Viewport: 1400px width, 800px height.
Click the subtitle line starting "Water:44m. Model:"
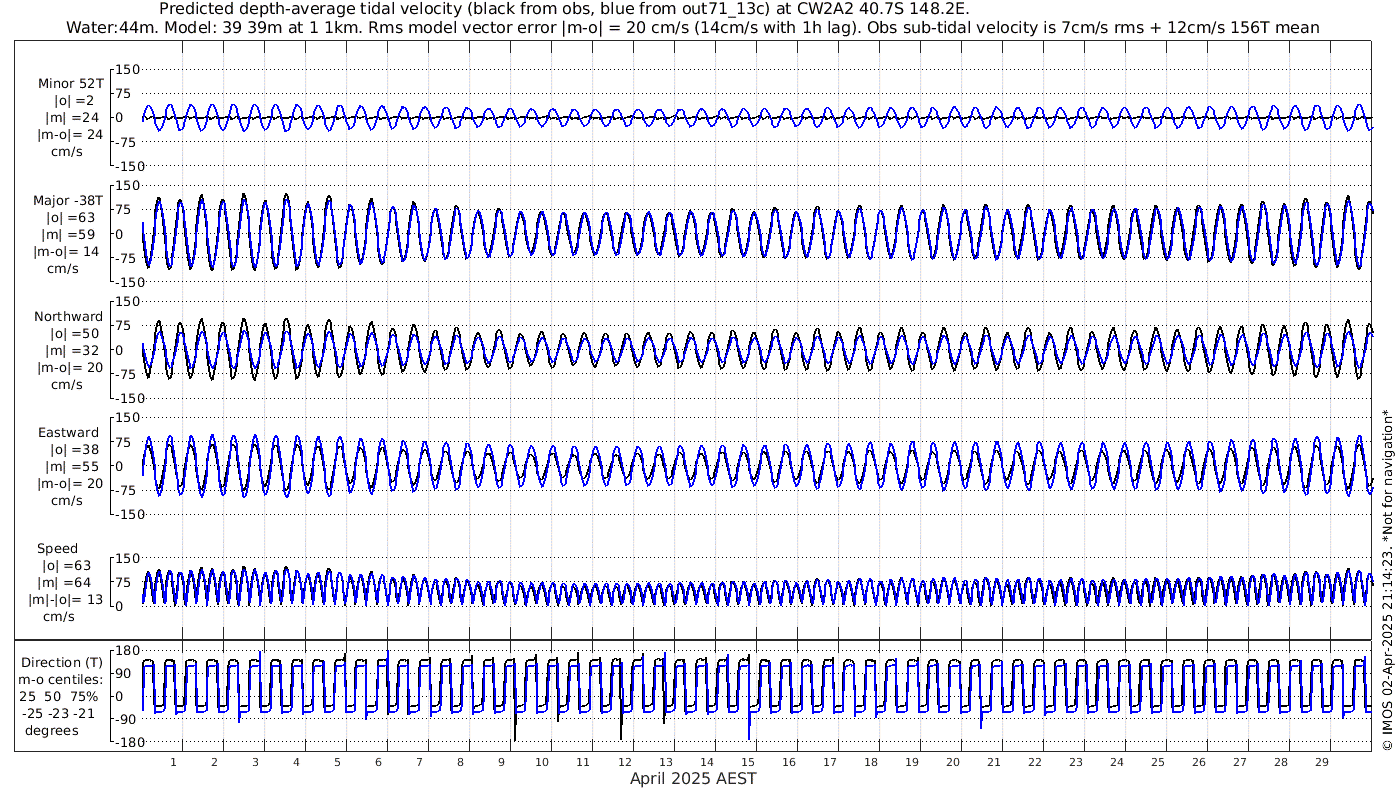click(692, 27)
